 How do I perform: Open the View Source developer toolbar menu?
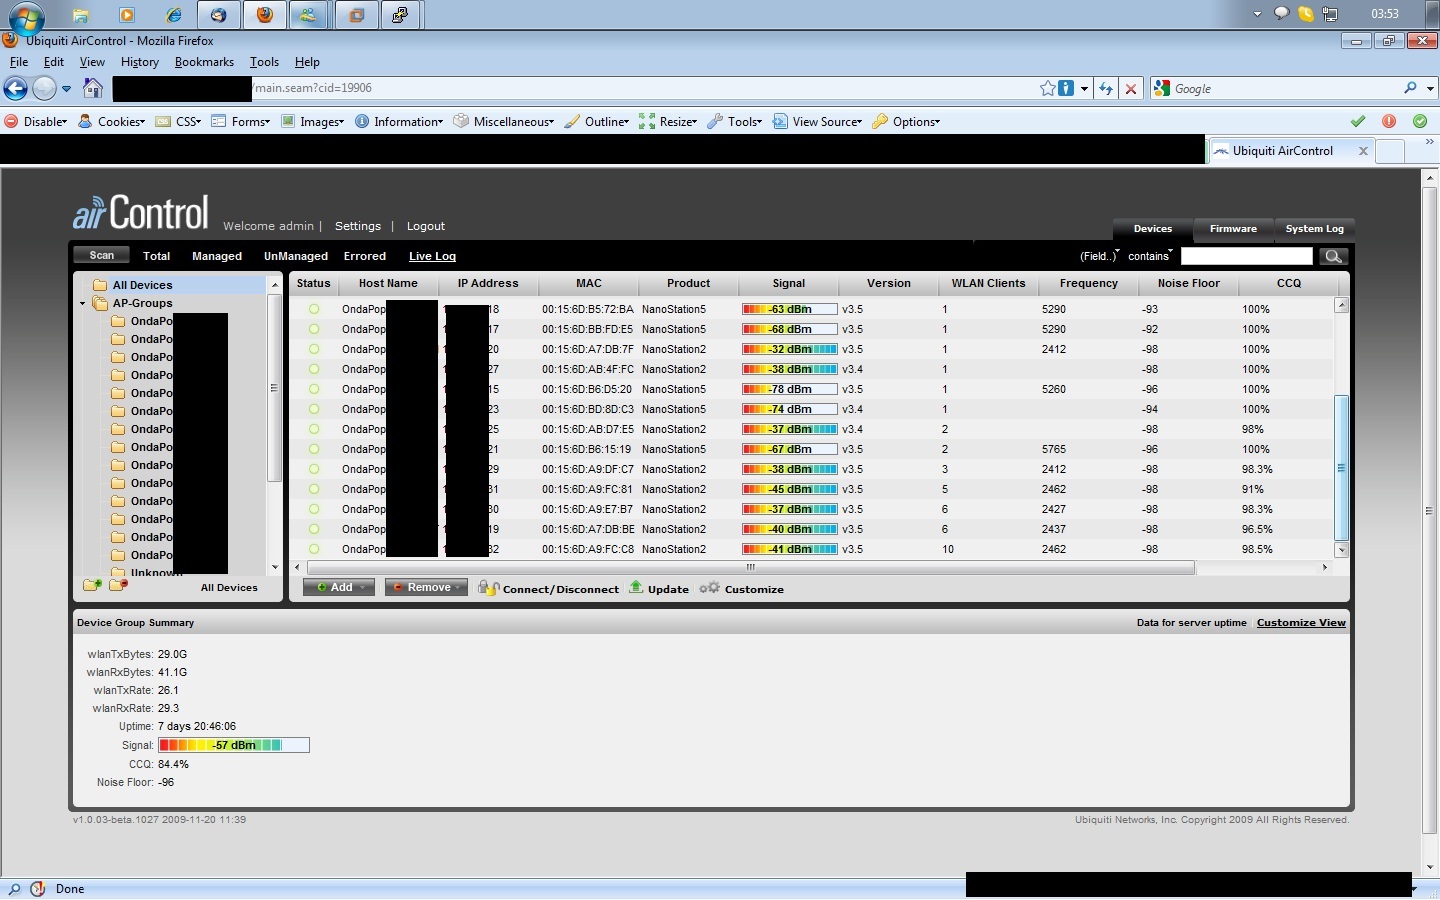pos(818,121)
